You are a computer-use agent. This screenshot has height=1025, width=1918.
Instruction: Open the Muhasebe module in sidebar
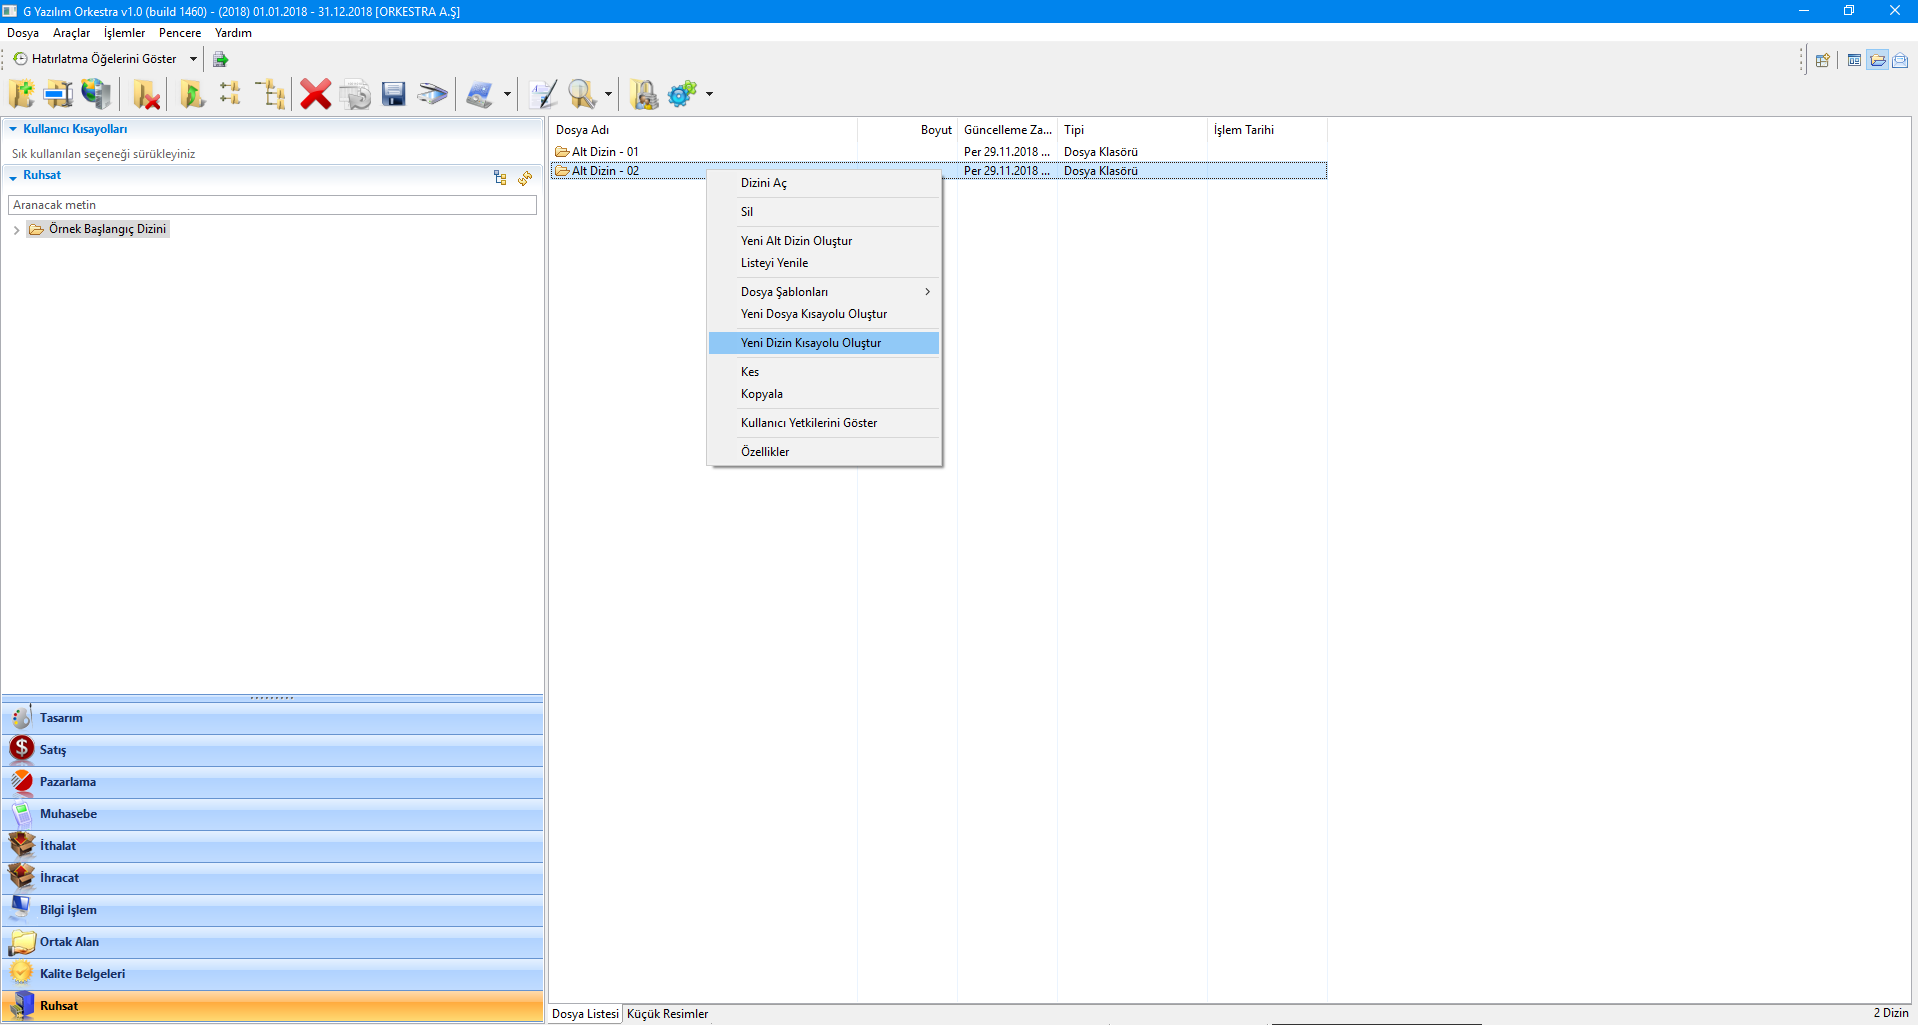tap(68, 814)
